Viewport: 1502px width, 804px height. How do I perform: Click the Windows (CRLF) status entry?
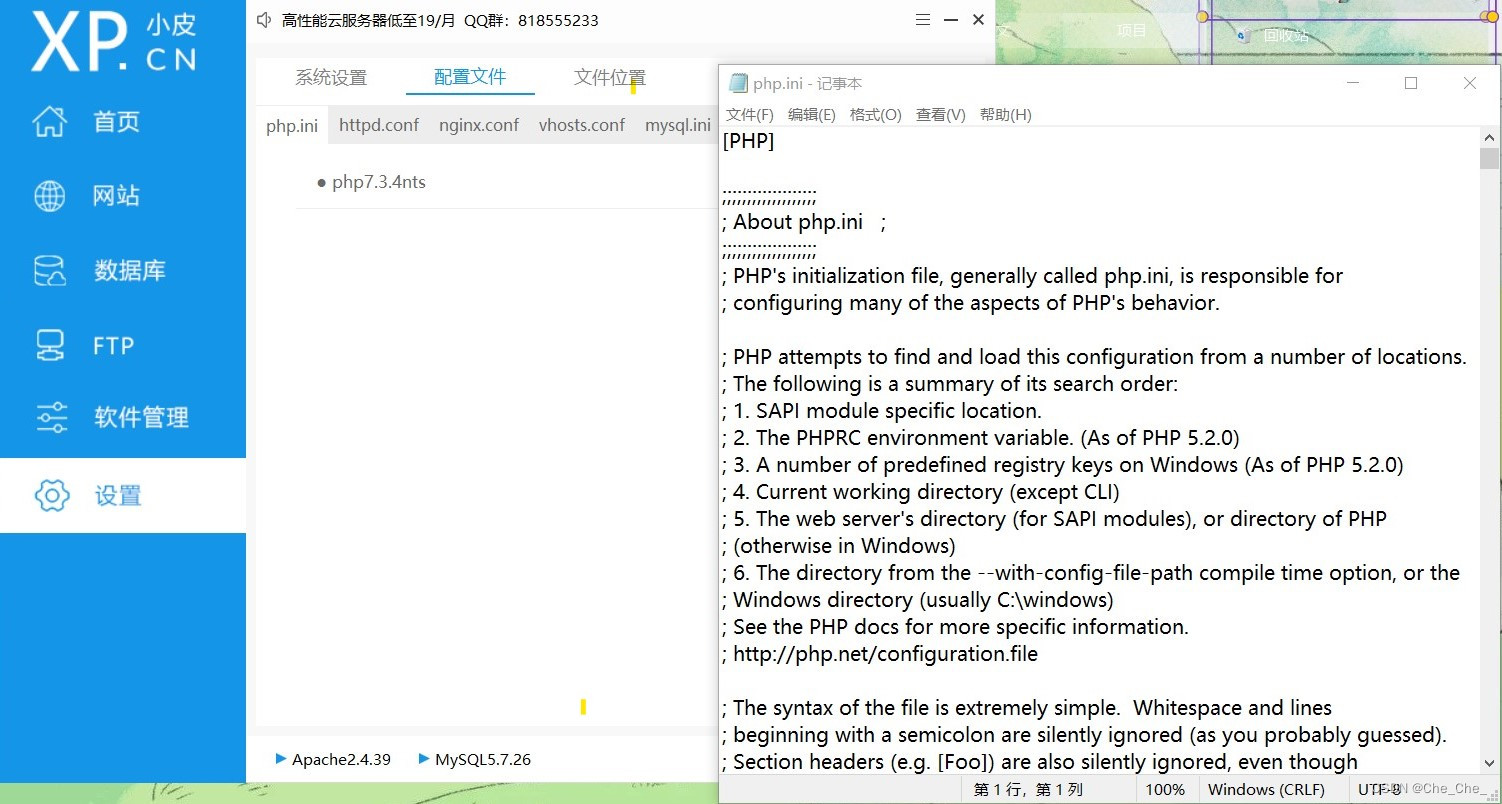click(x=1266, y=789)
